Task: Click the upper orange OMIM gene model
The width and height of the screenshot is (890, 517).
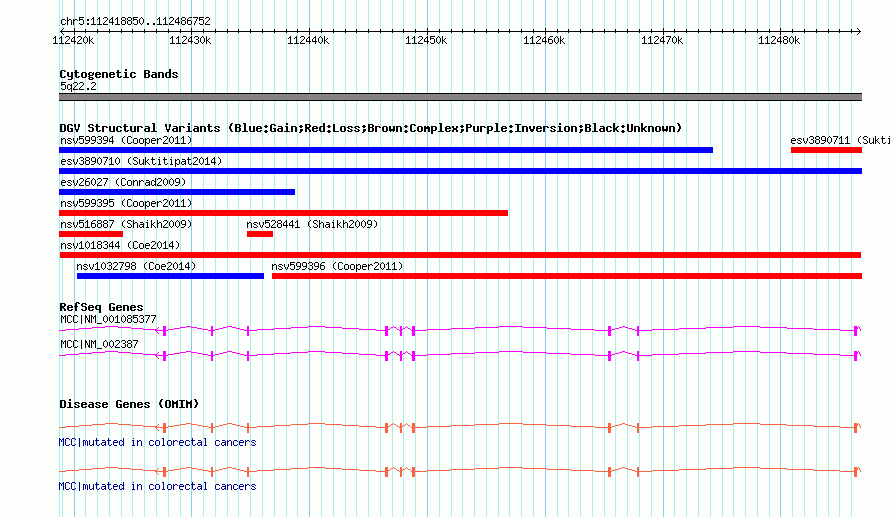Action: click(460, 427)
